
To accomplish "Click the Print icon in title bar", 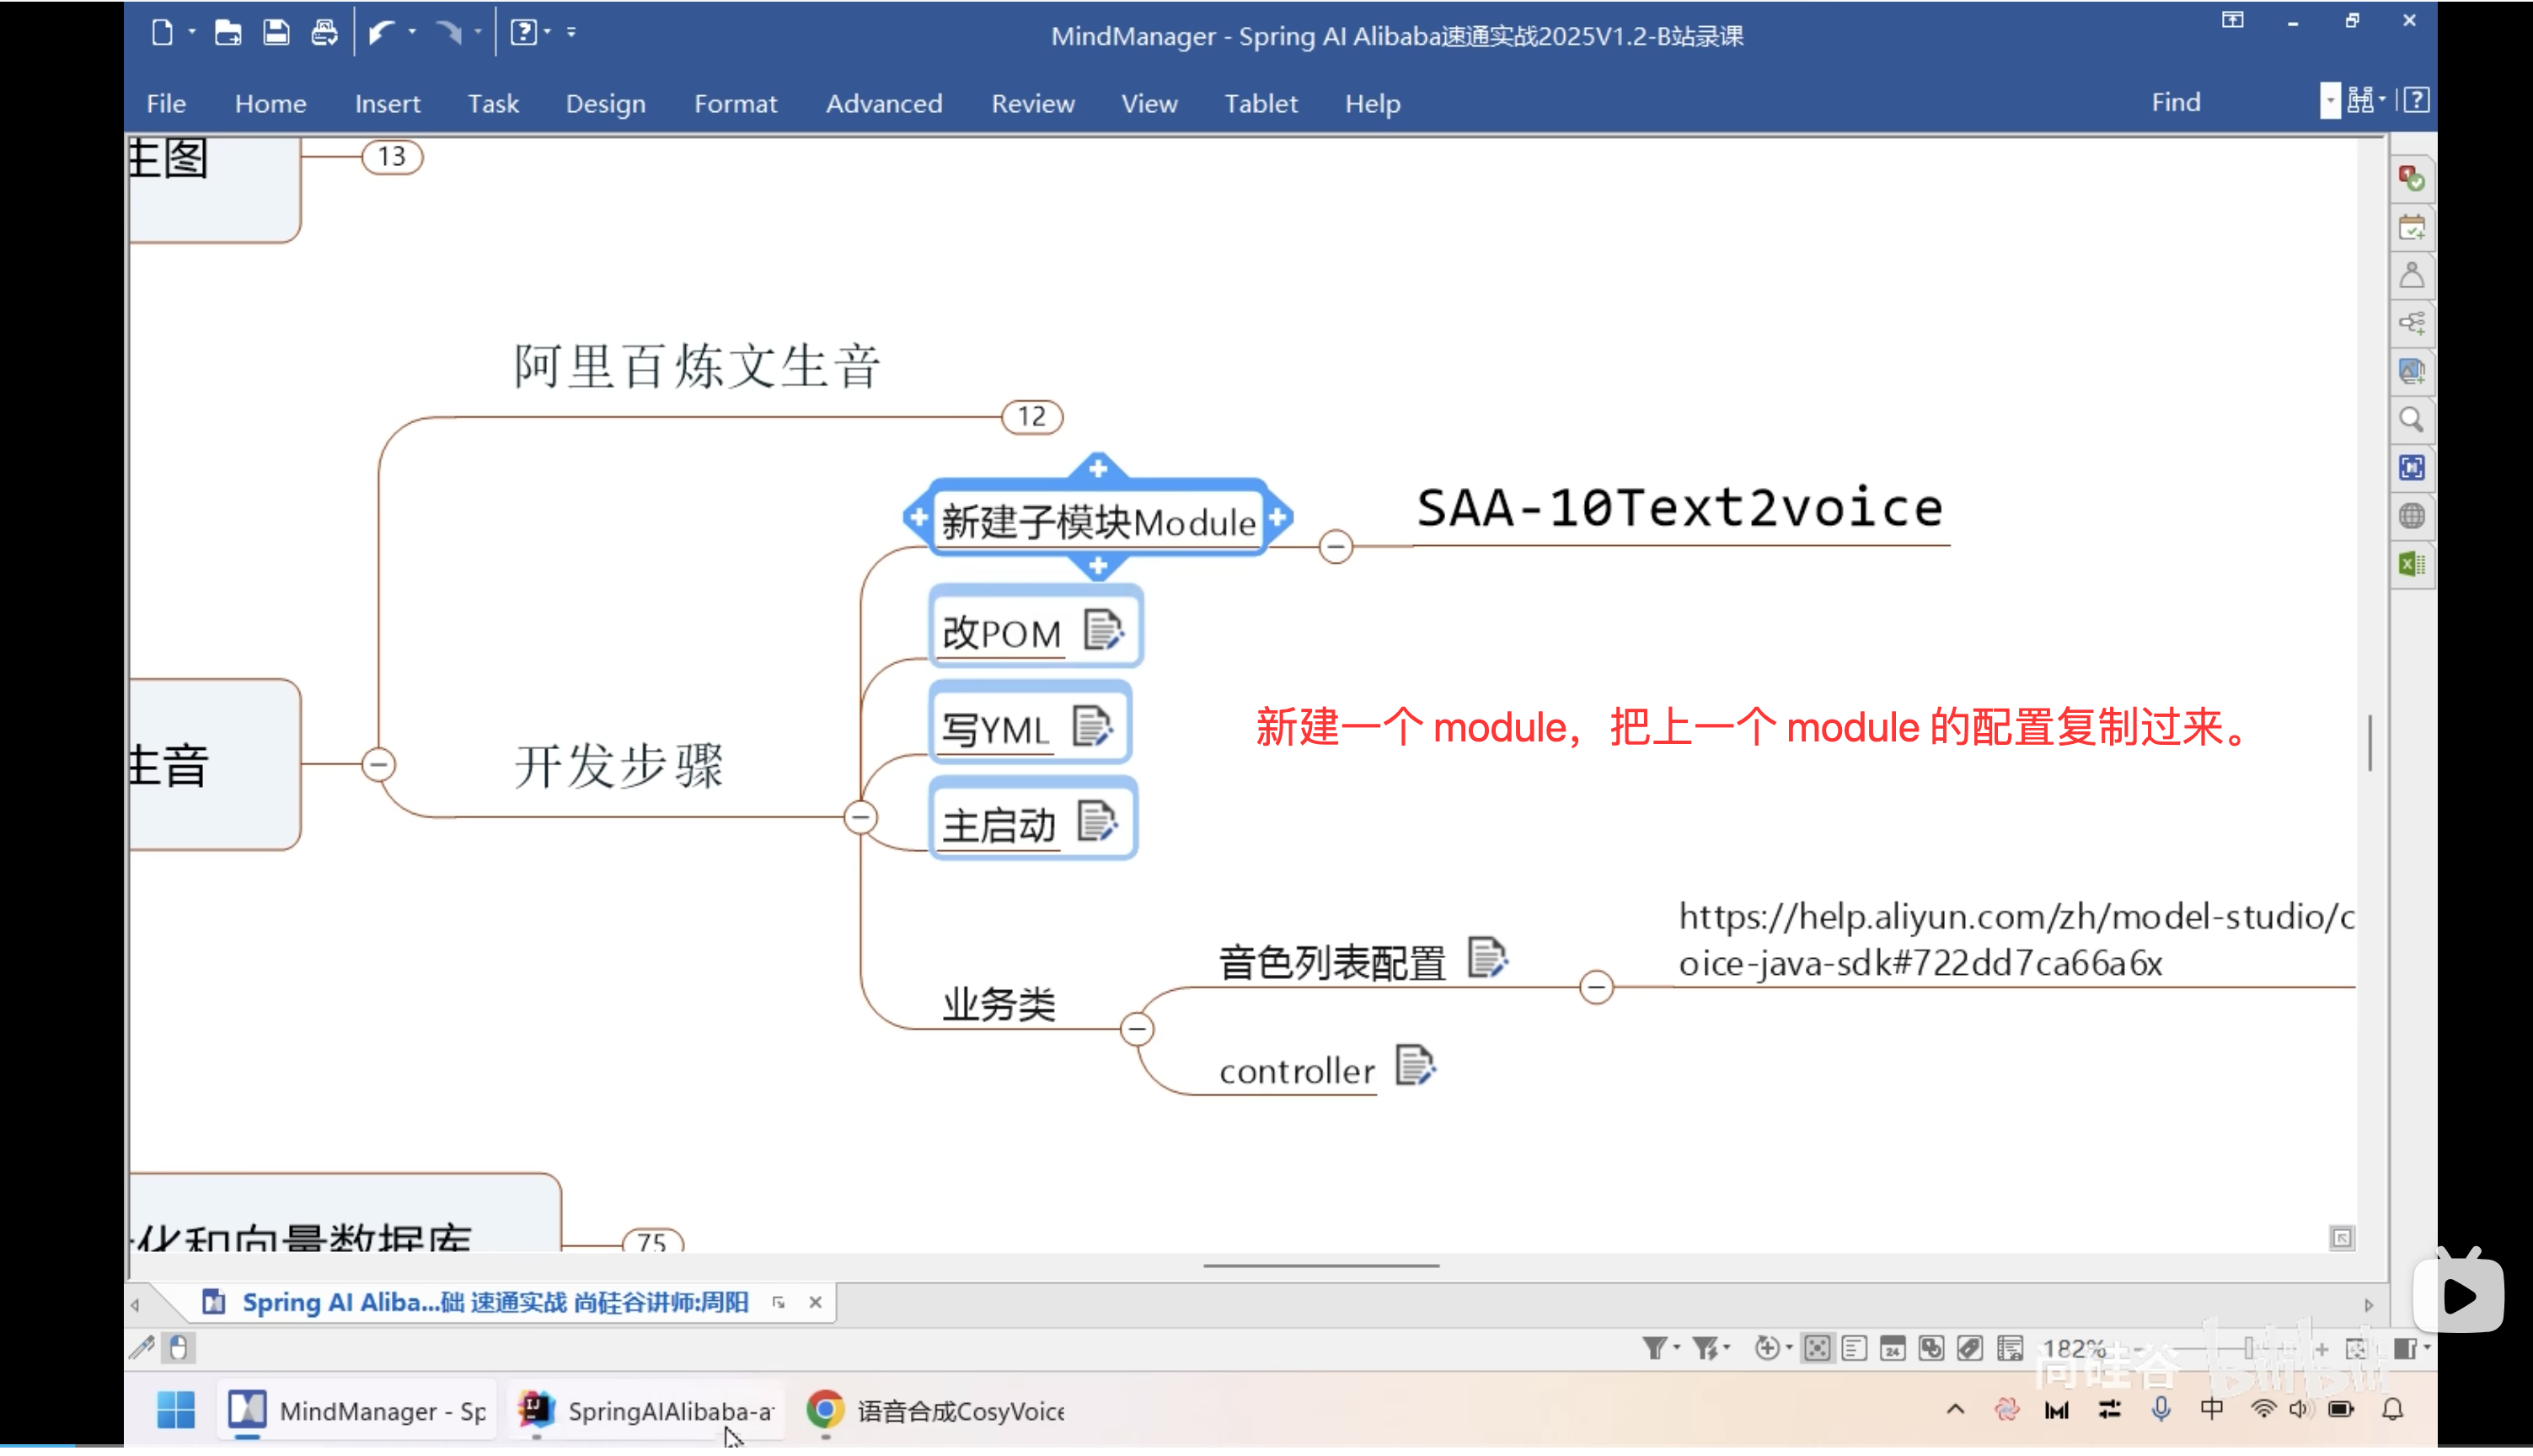I will pos(324,33).
